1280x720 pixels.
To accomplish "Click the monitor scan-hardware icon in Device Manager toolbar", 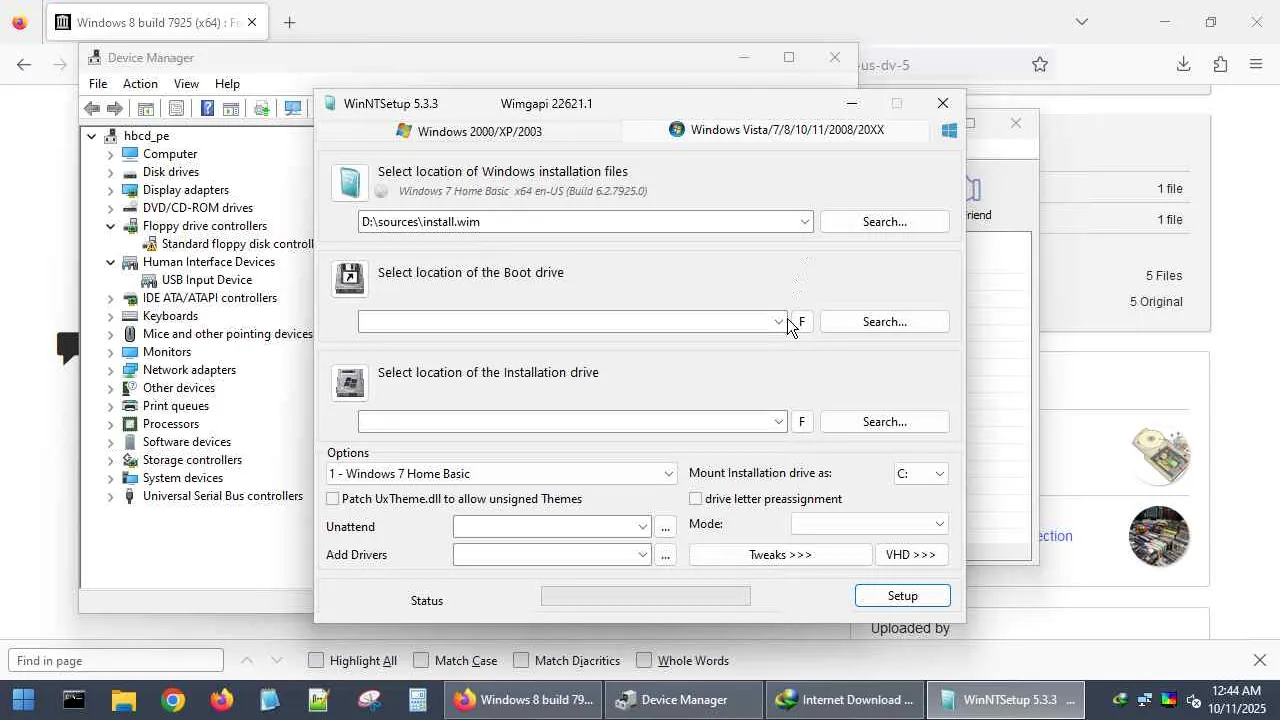I will click(293, 109).
